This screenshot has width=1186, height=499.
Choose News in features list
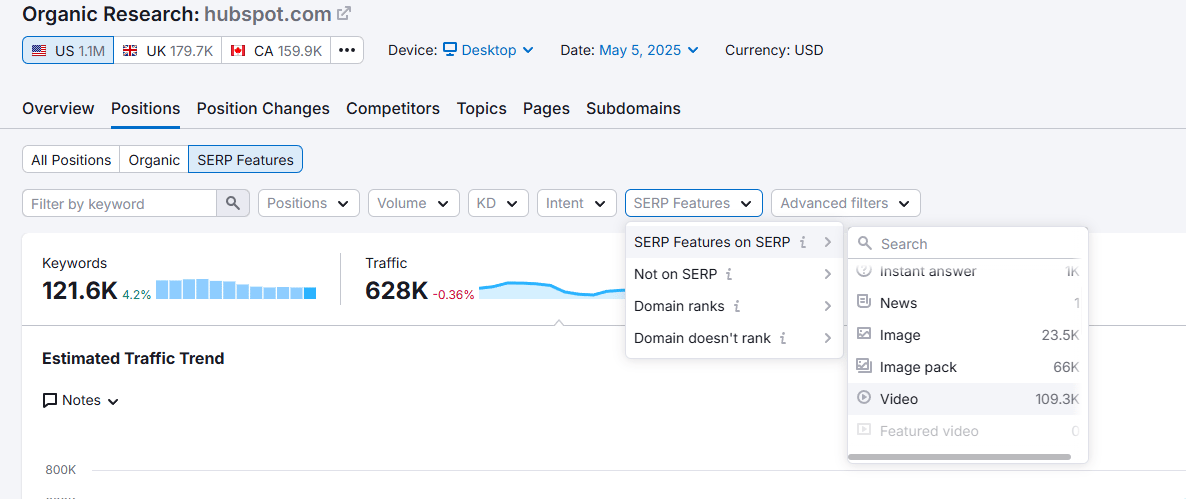pyautogui.click(x=967, y=302)
